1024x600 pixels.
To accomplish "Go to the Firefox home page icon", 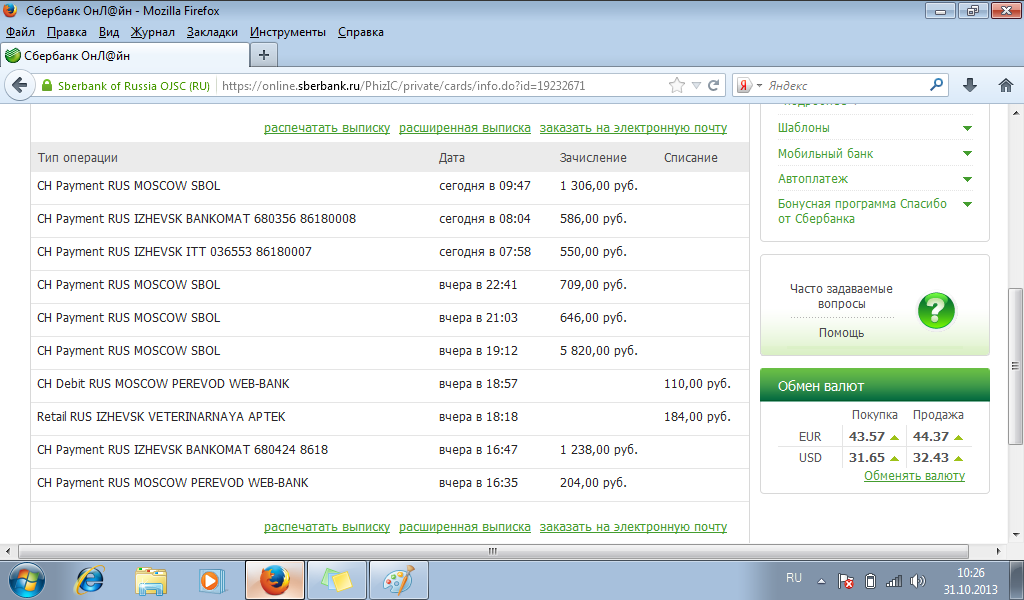I will coord(1006,86).
